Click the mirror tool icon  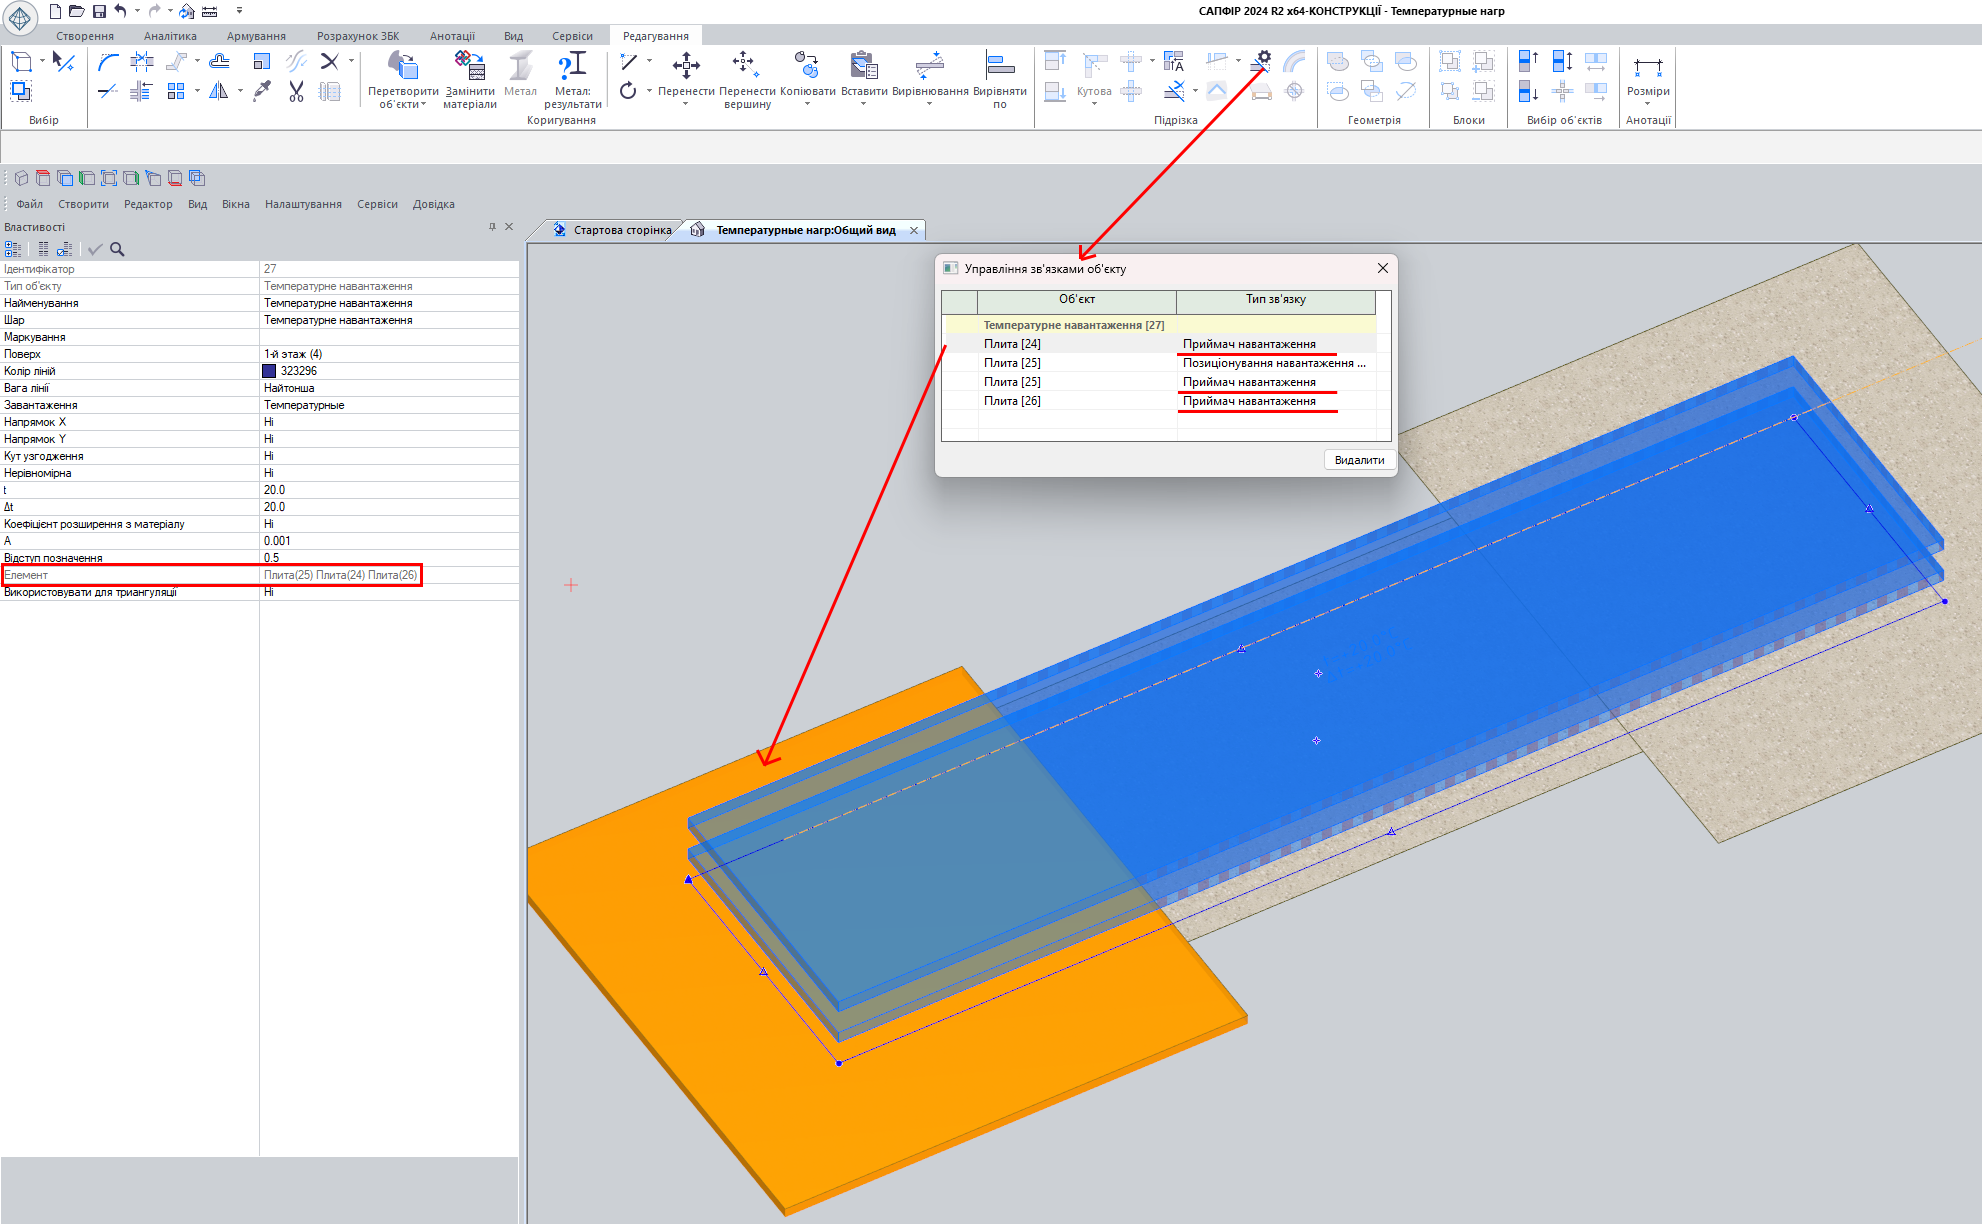[x=218, y=92]
